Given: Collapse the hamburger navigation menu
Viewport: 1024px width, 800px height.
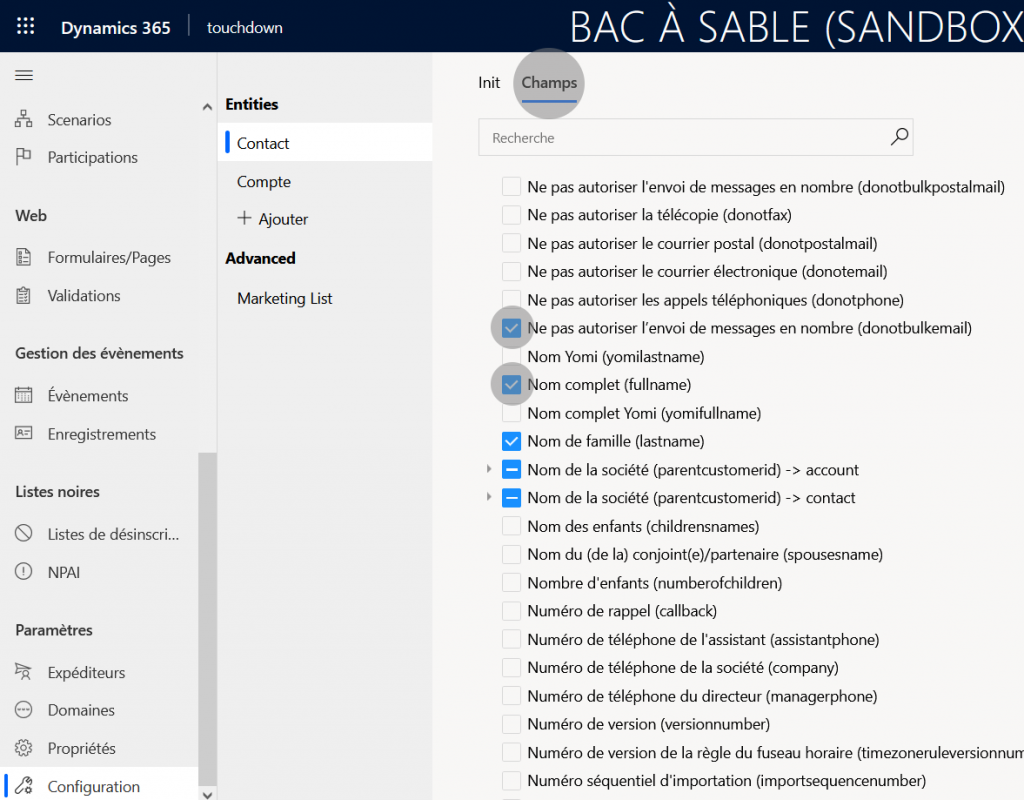Looking at the screenshot, I should pos(24,76).
